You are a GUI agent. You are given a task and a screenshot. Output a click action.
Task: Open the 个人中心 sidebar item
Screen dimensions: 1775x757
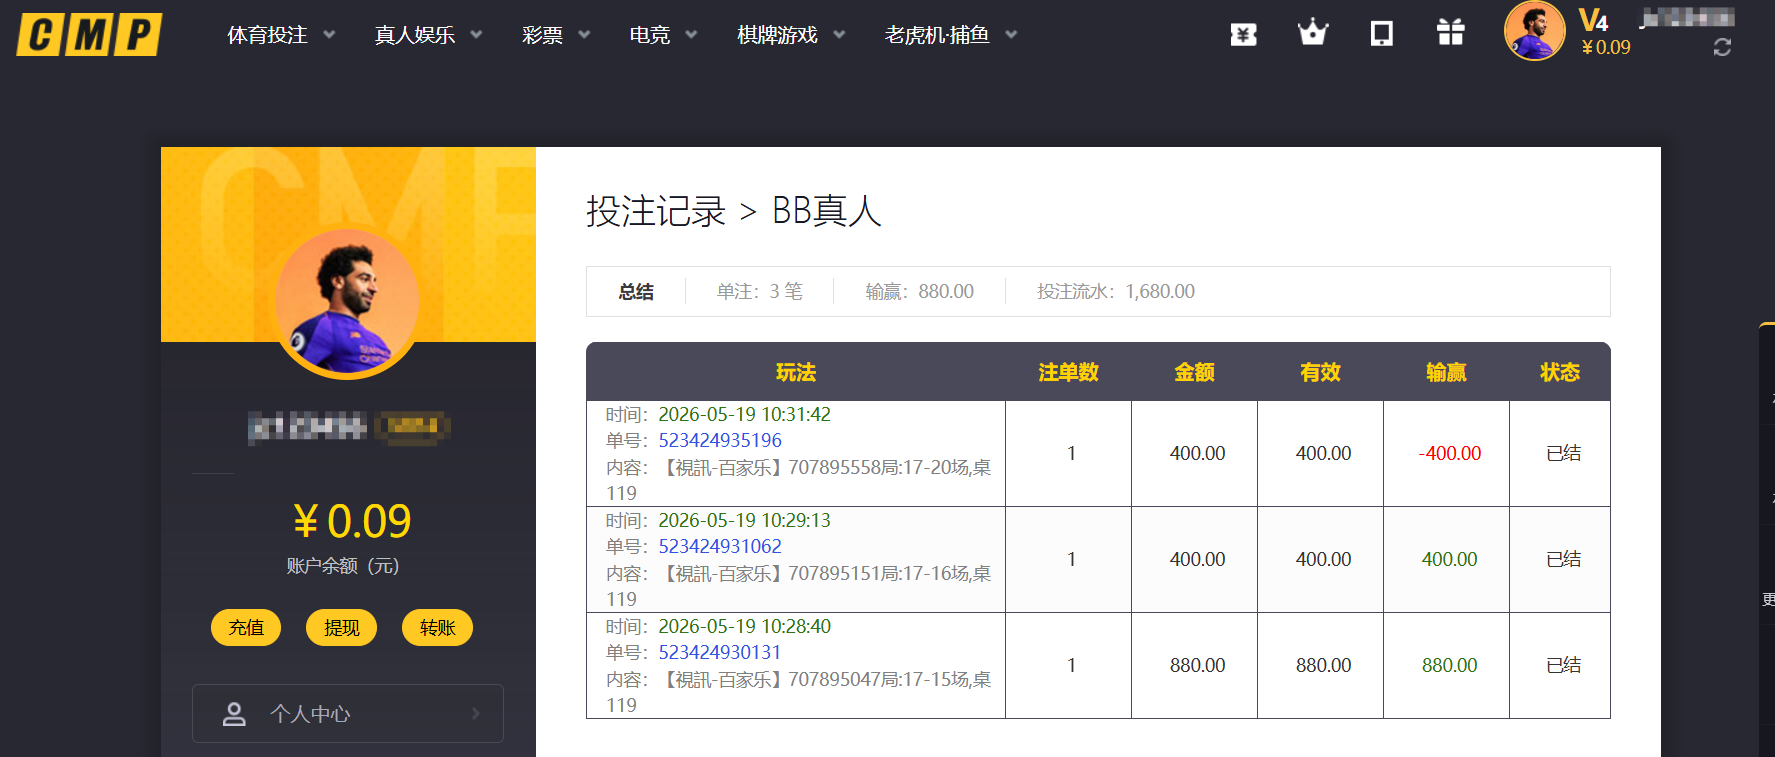pyautogui.click(x=347, y=713)
